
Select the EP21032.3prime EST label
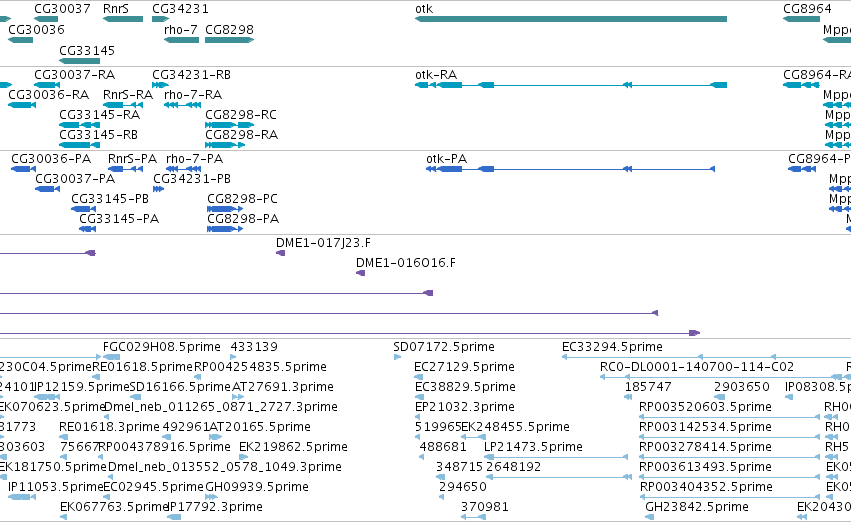pyautogui.click(x=465, y=408)
